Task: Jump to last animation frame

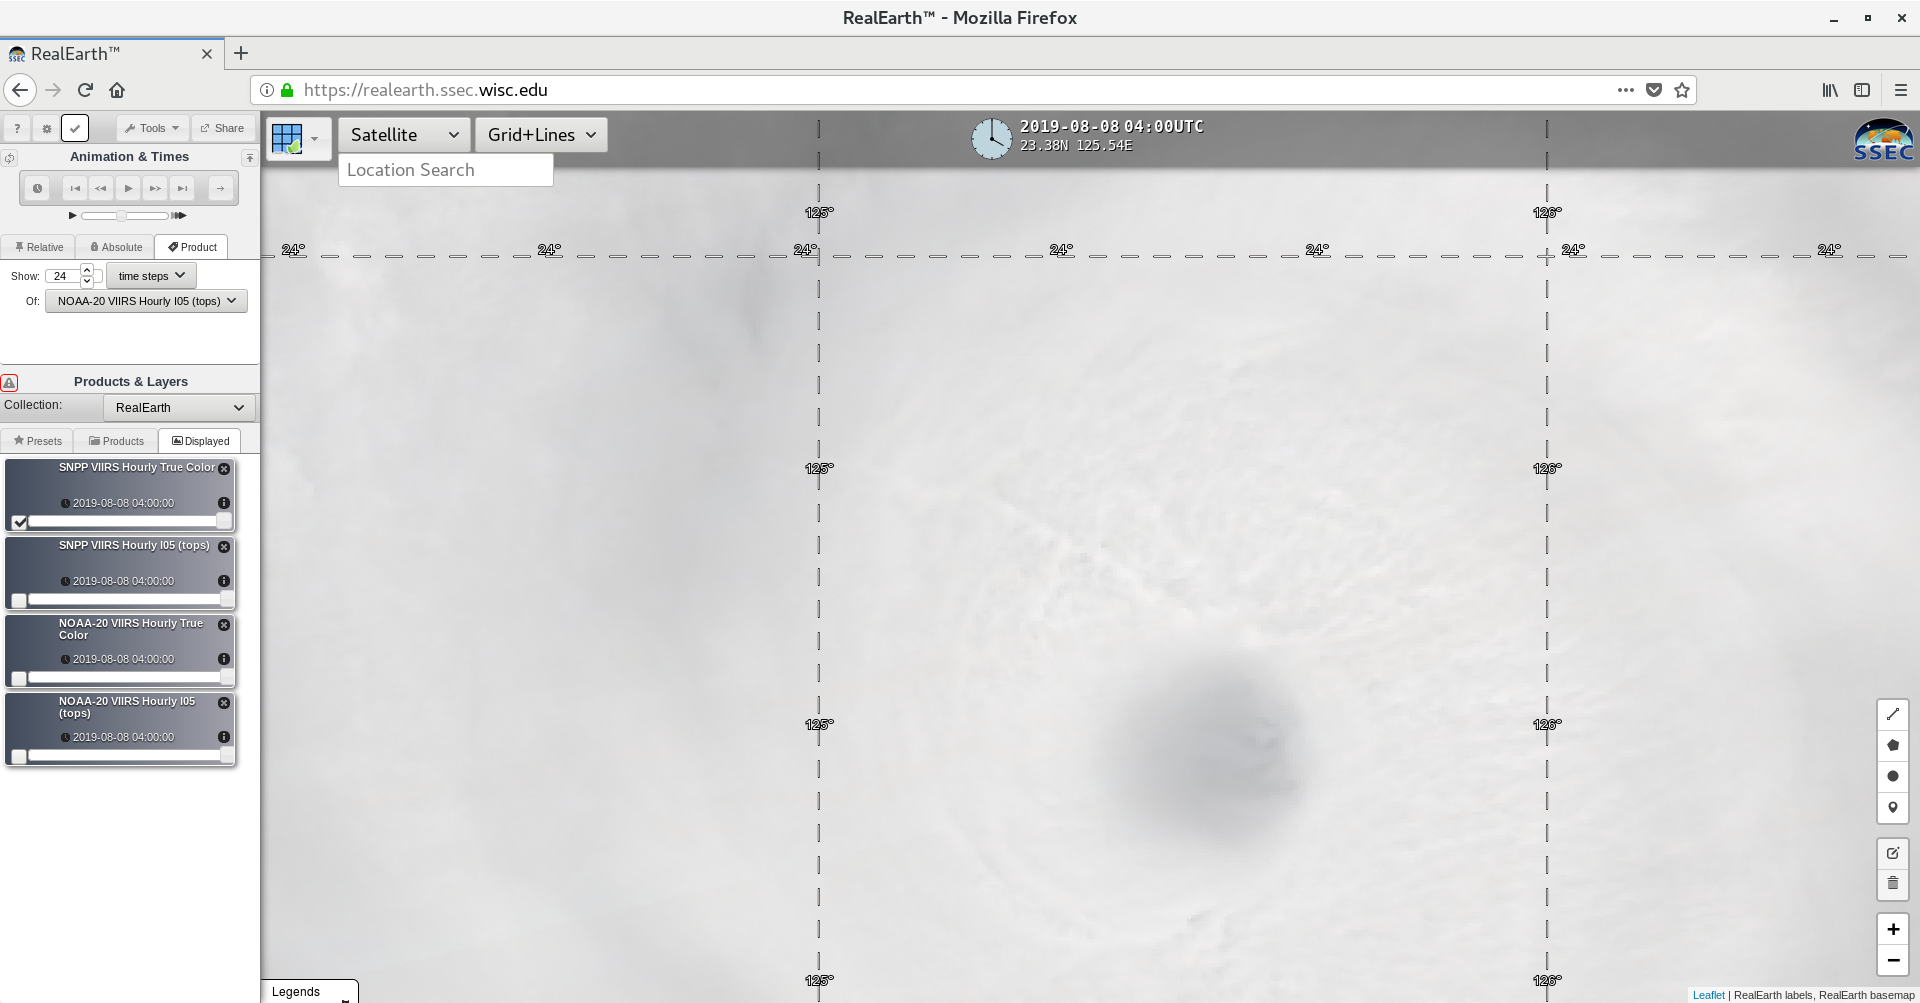Action: (182, 188)
